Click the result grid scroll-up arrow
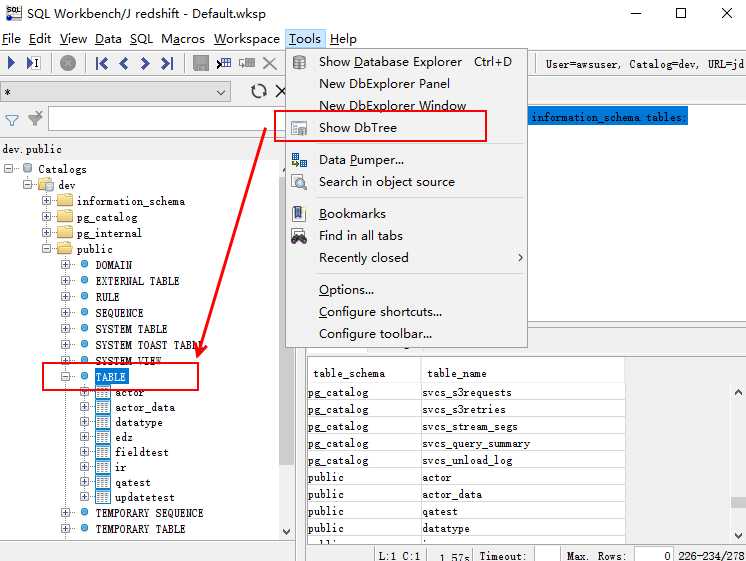746x561 pixels. (x=738, y=393)
